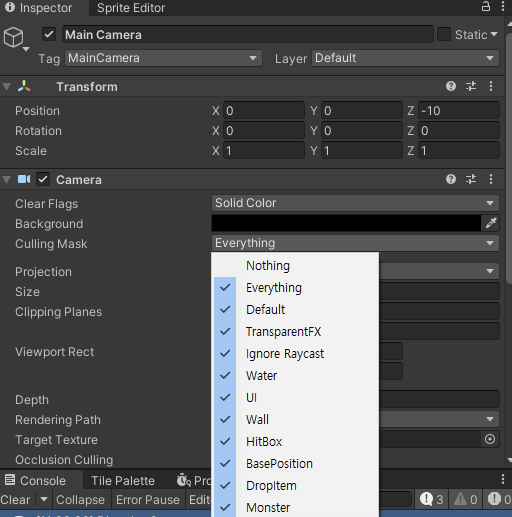Toggle console info messages count
512x517 pixels.
click(431, 499)
